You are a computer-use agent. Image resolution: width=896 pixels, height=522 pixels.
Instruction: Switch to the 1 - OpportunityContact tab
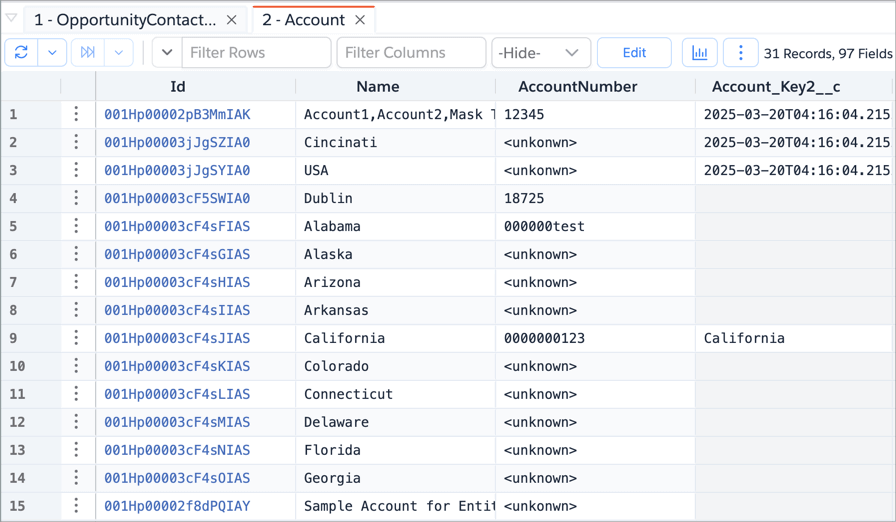[x=125, y=20]
